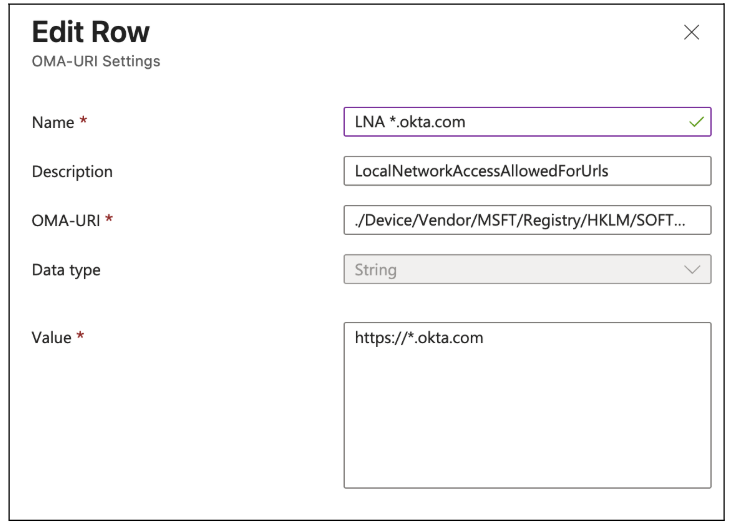729x526 pixels.
Task: Click the red asterisk beside Value
Action: point(81,338)
